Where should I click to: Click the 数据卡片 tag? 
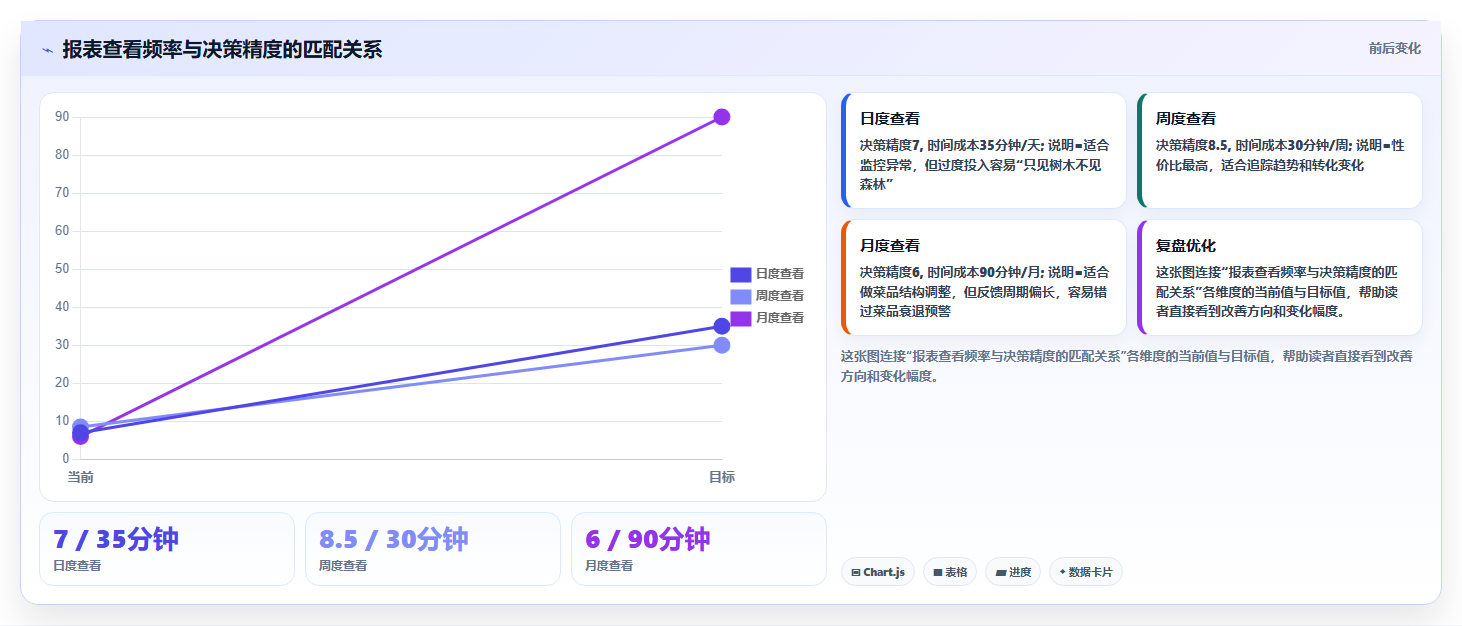(1086, 572)
